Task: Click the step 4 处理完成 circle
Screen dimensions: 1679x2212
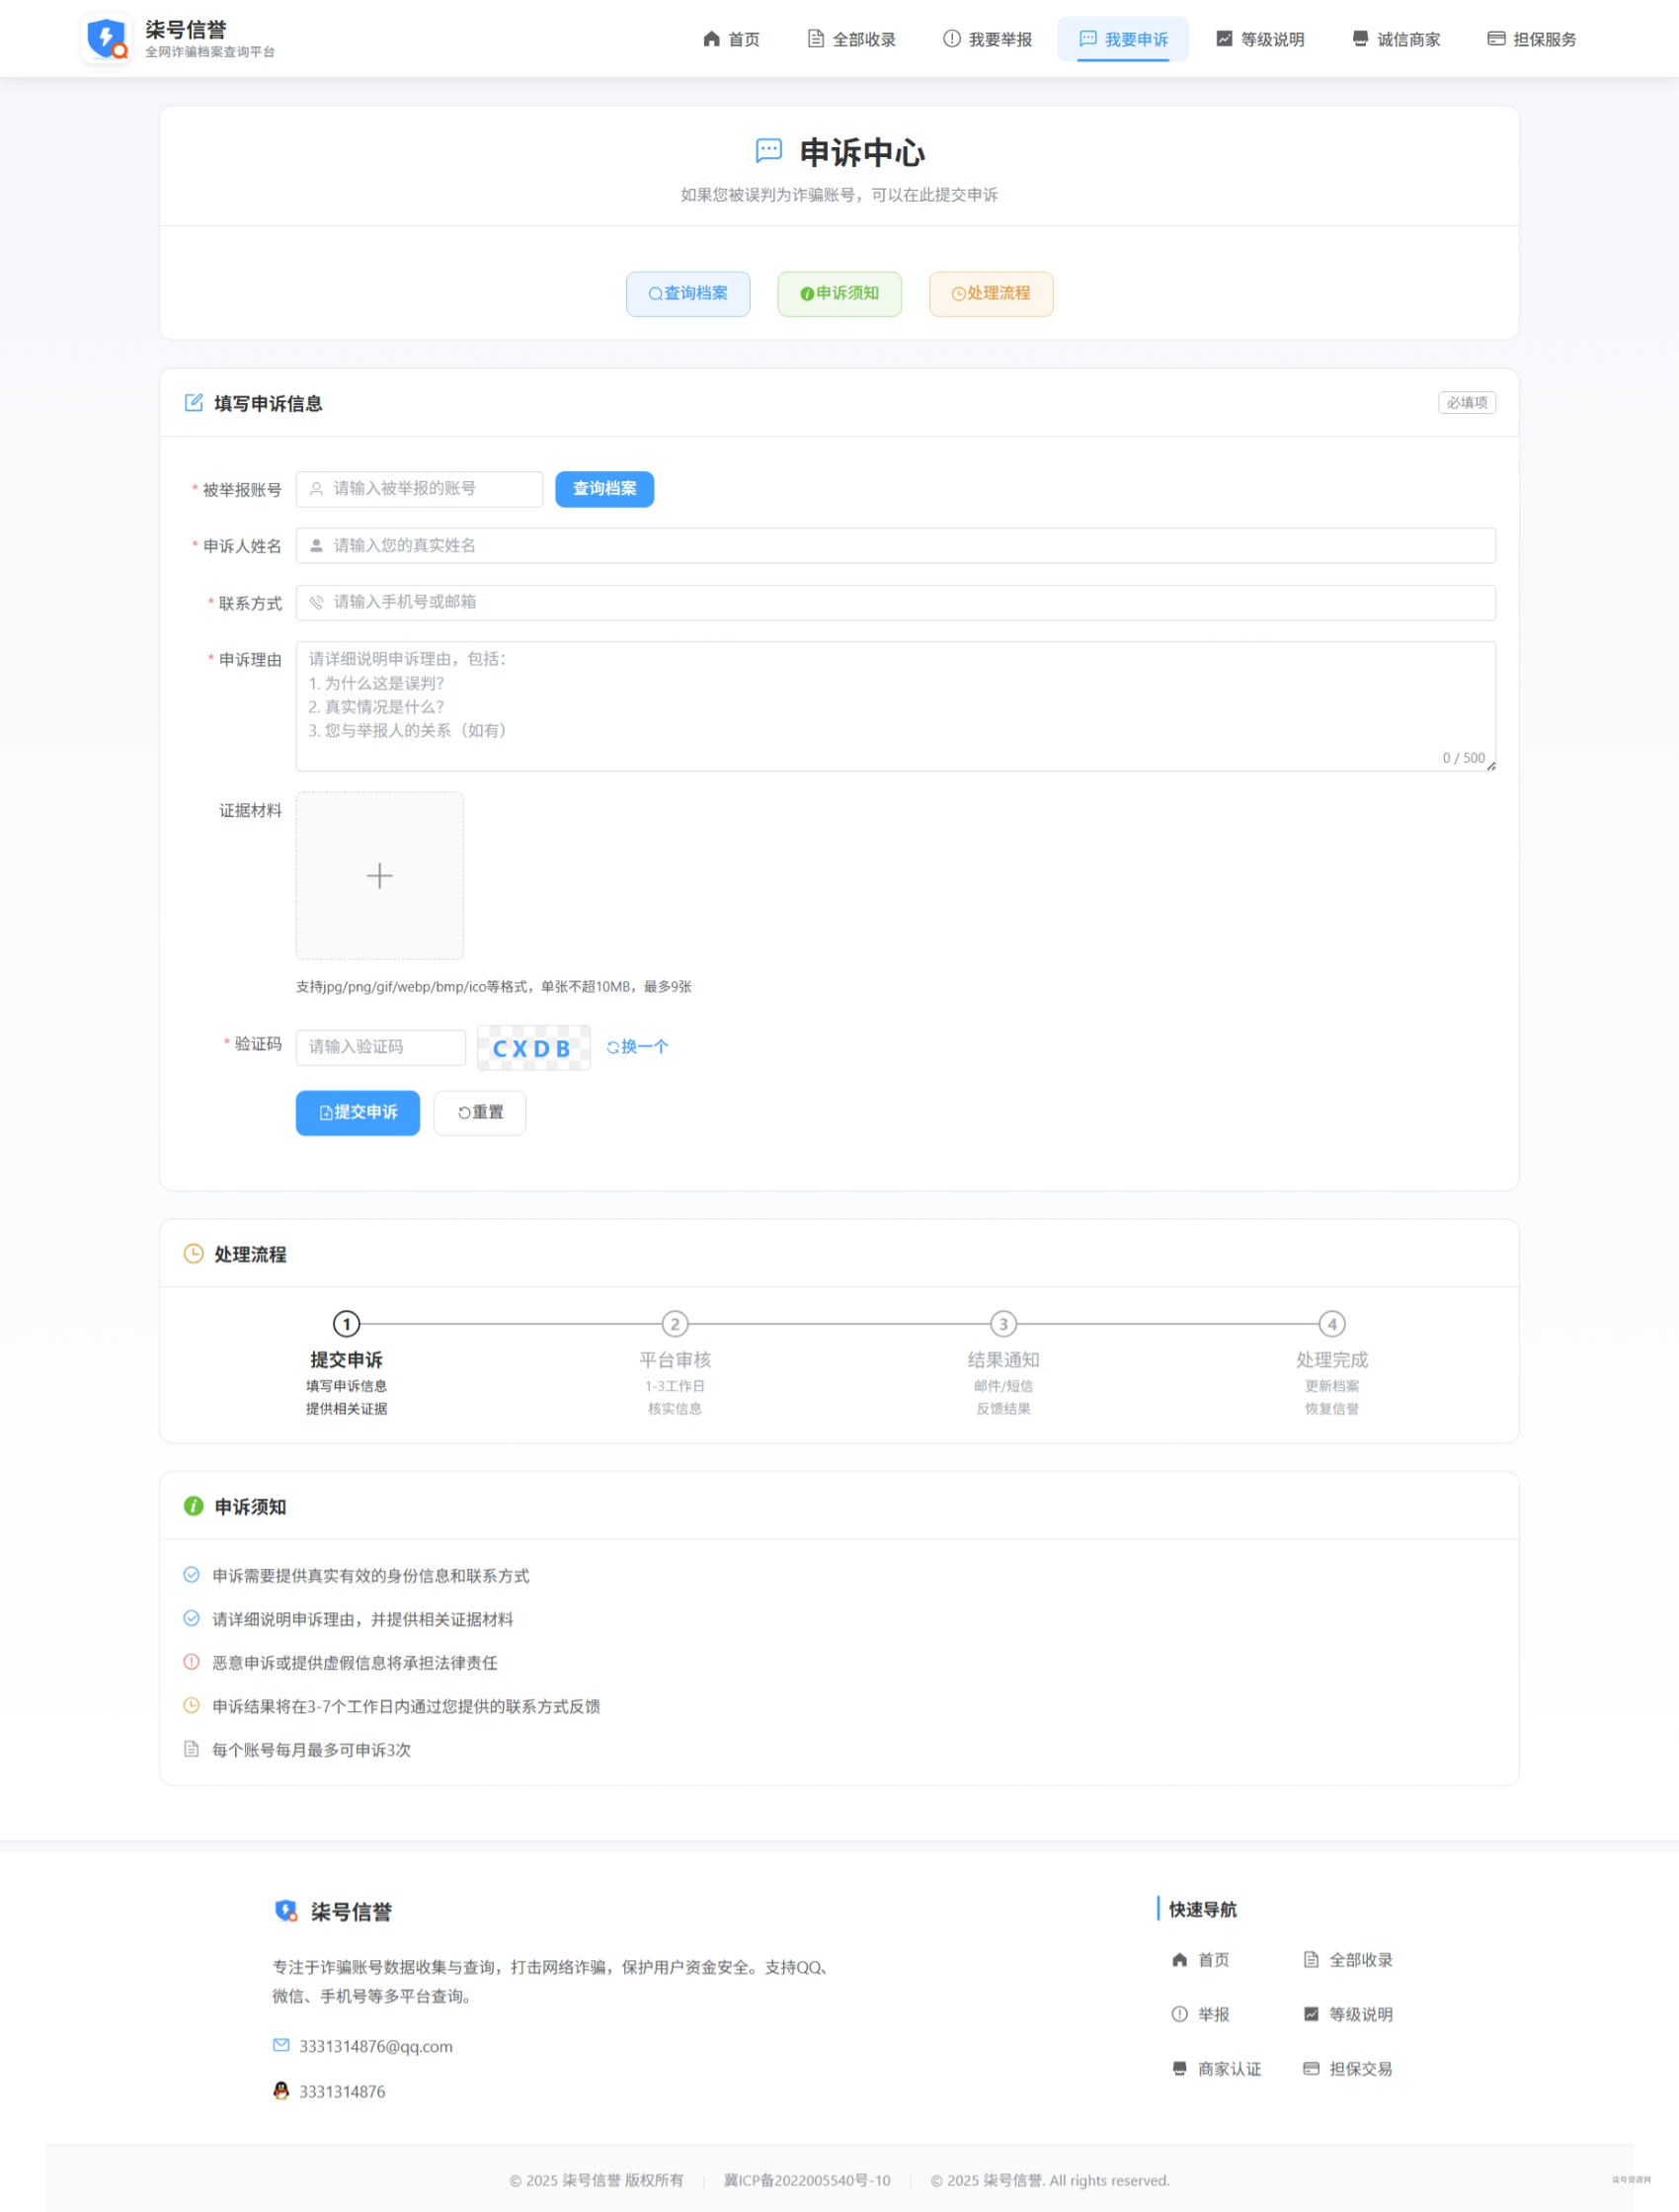Action: pyautogui.click(x=1331, y=1324)
